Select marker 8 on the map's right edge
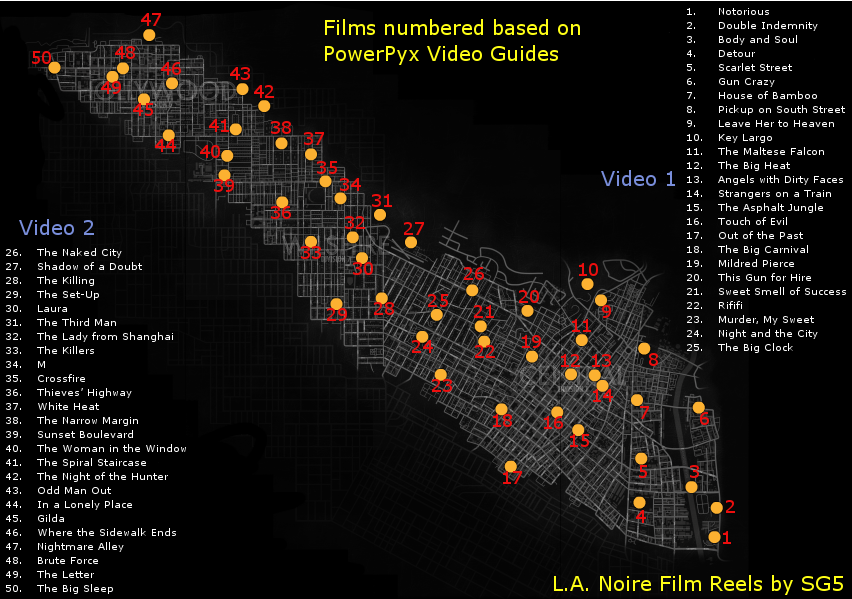 (645, 348)
